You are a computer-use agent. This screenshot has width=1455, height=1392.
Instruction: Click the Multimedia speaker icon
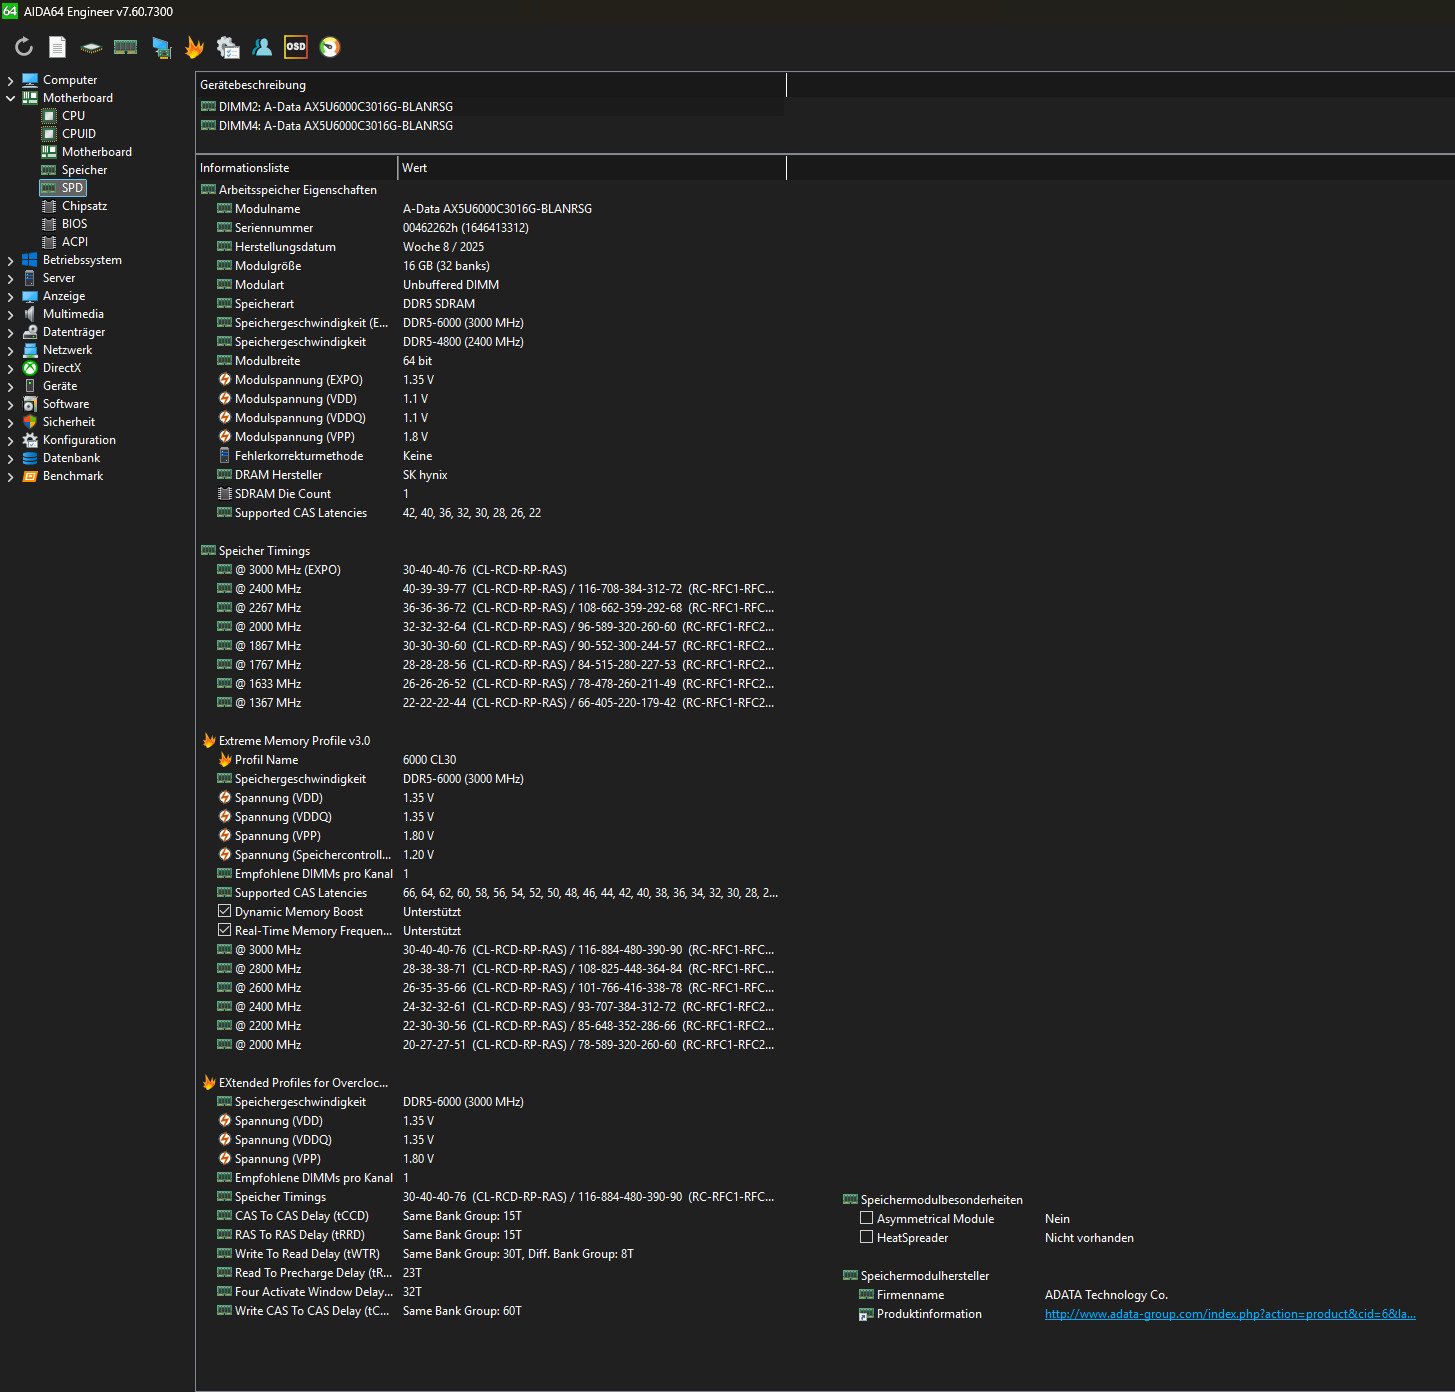pyautogui.click(x=30, y=314)
